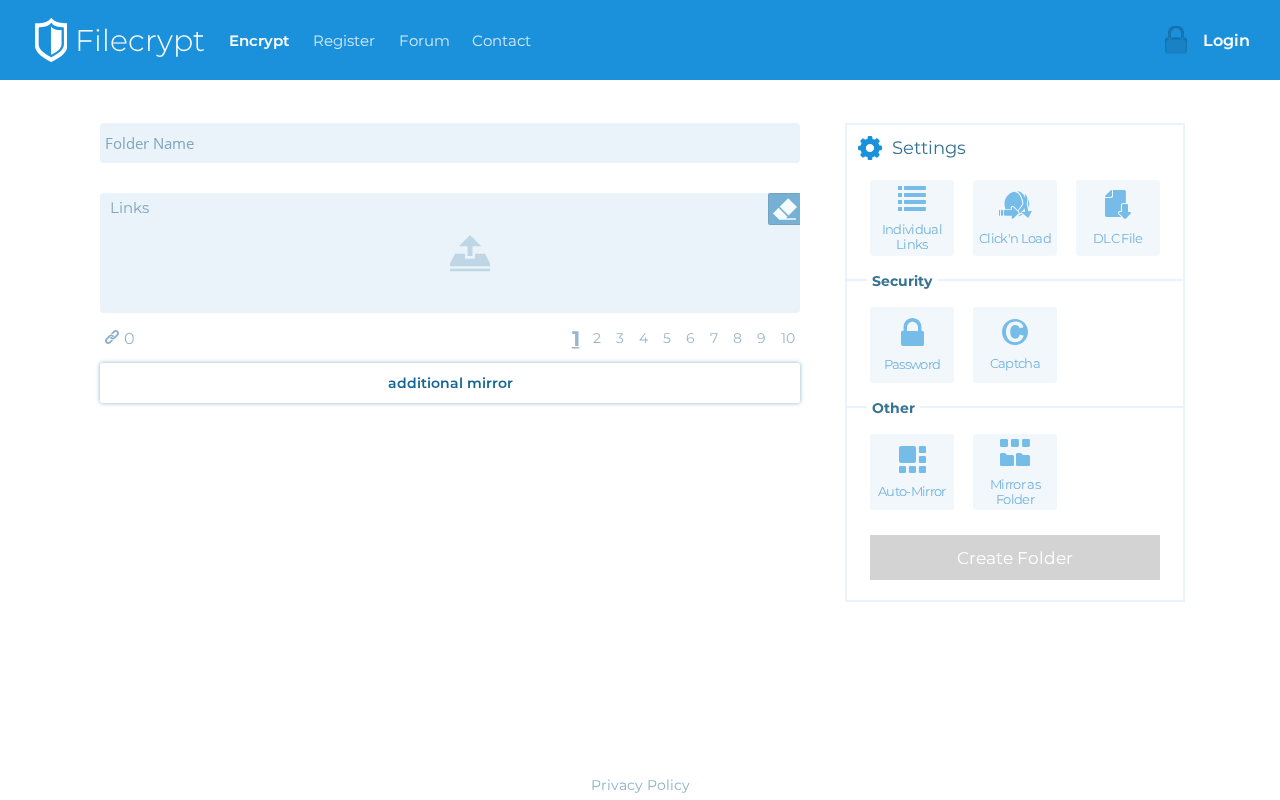Select mirror tab 1
This screenshot has height=800, width=1280.
point(576,338)
